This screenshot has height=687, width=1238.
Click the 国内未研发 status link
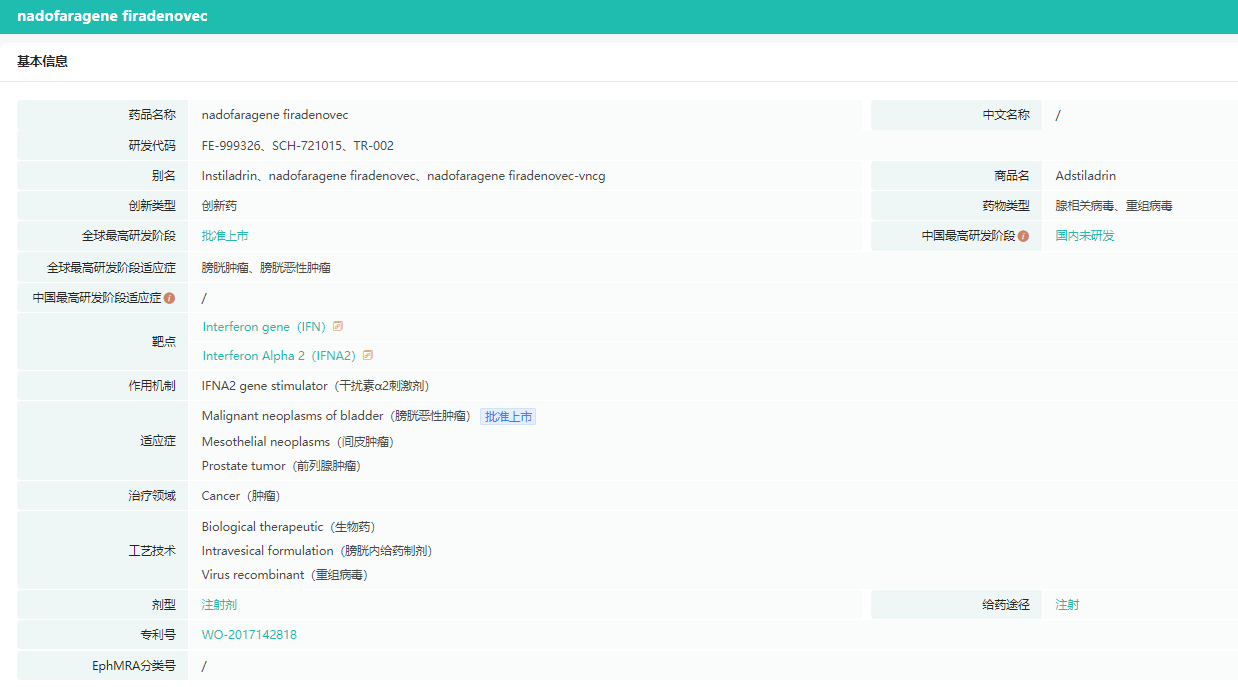(1085, 236)
